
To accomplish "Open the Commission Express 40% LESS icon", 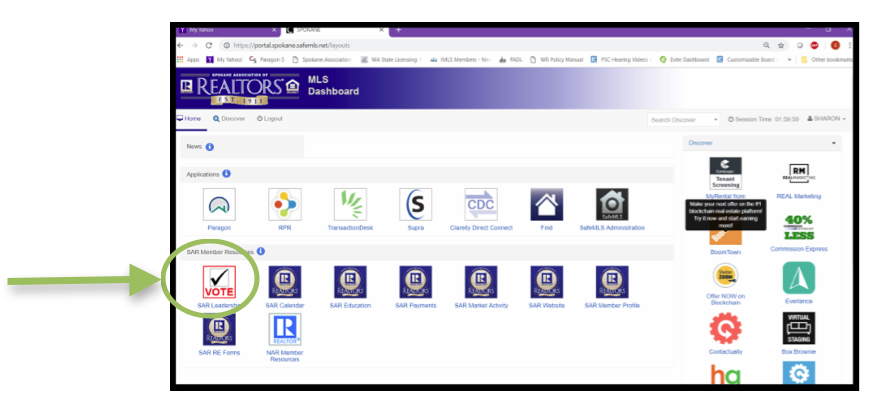I will pos(799,228).
